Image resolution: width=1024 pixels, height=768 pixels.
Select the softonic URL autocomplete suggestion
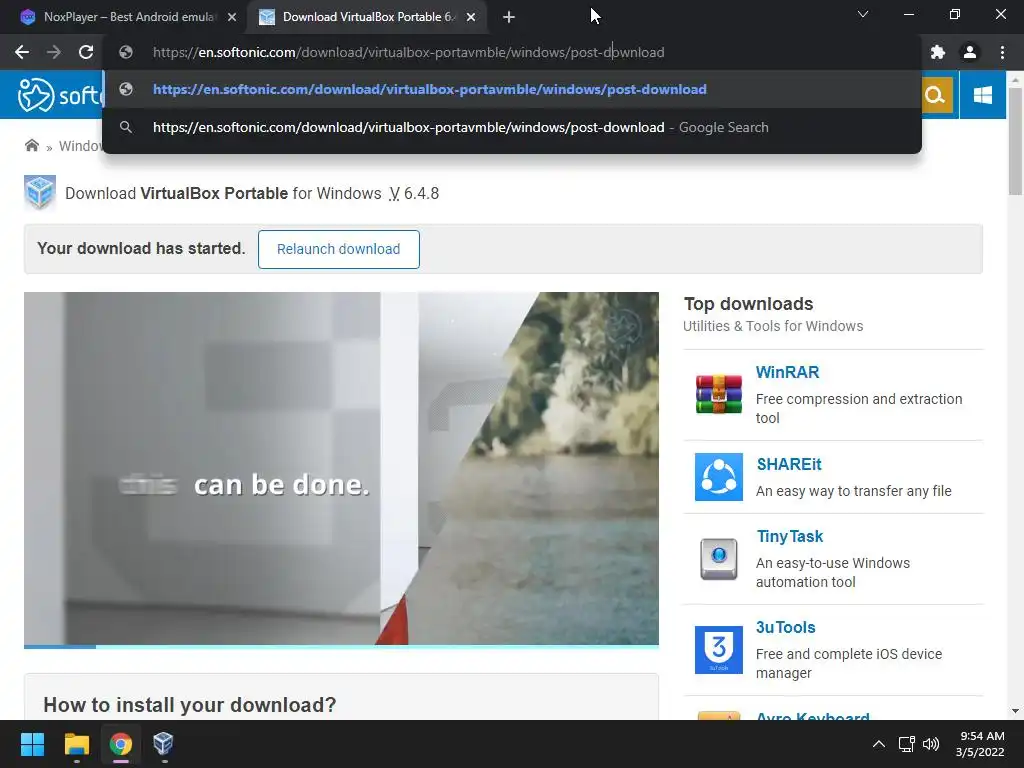tap(512, 89)
